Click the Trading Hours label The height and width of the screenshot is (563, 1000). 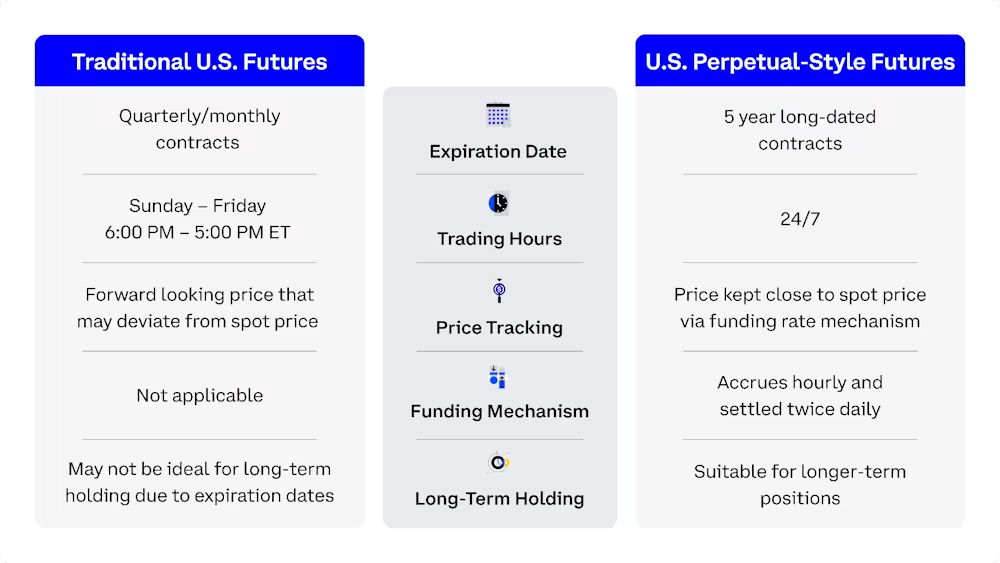(499, 239)
